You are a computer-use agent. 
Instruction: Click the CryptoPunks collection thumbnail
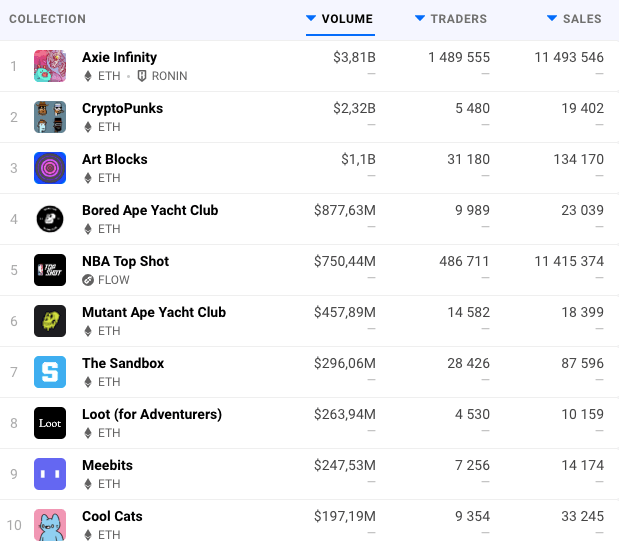click(50, 117)
